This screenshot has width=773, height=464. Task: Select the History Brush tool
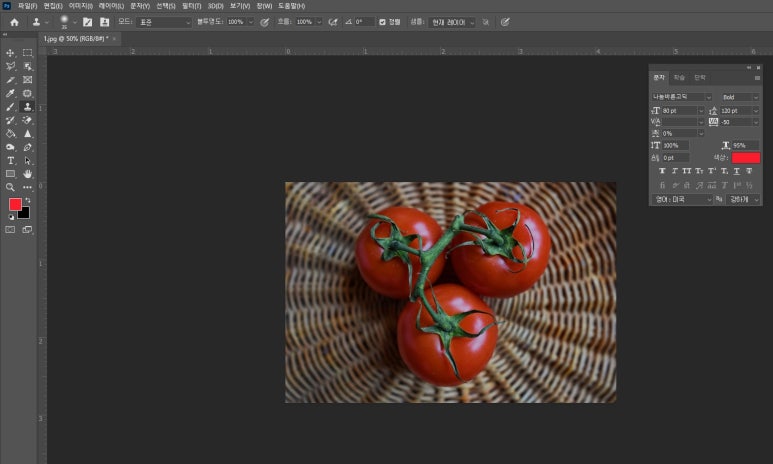[x=10, y=120]
